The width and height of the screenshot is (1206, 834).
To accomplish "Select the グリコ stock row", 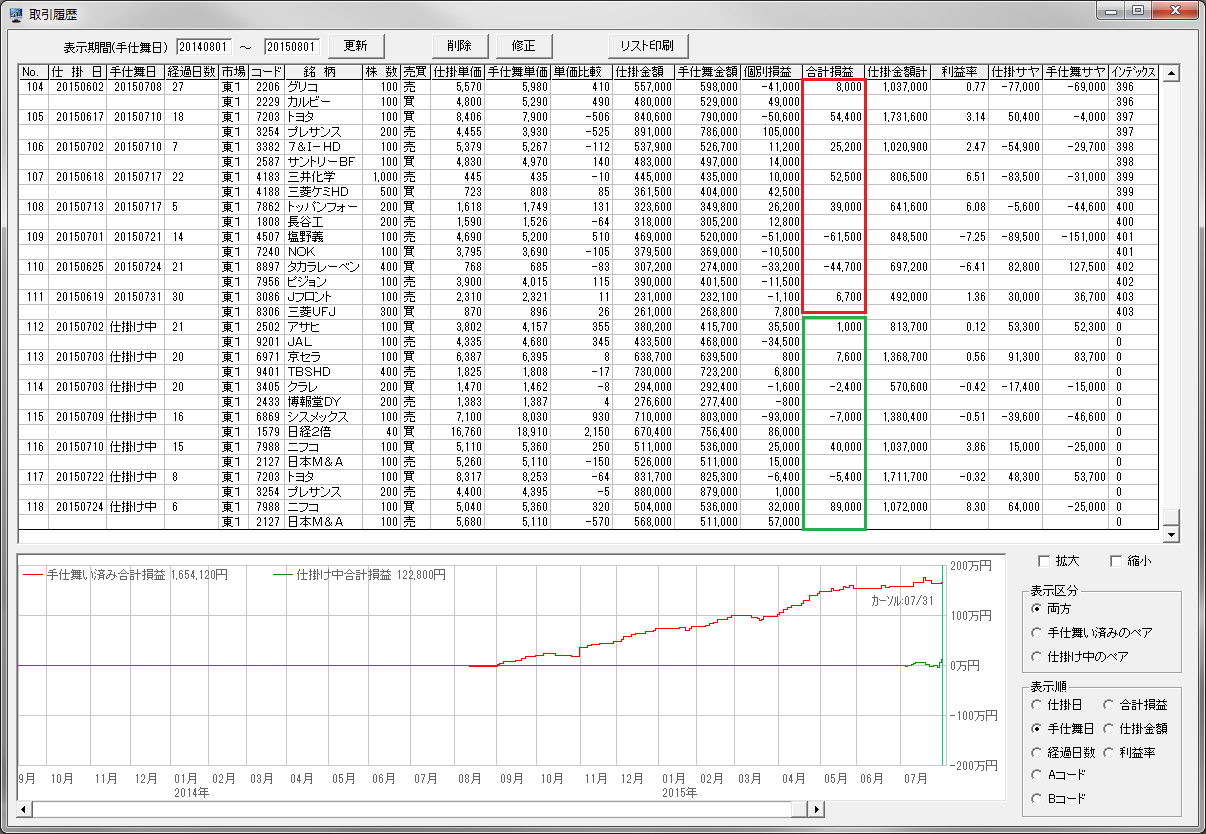I will click(590, 87).
